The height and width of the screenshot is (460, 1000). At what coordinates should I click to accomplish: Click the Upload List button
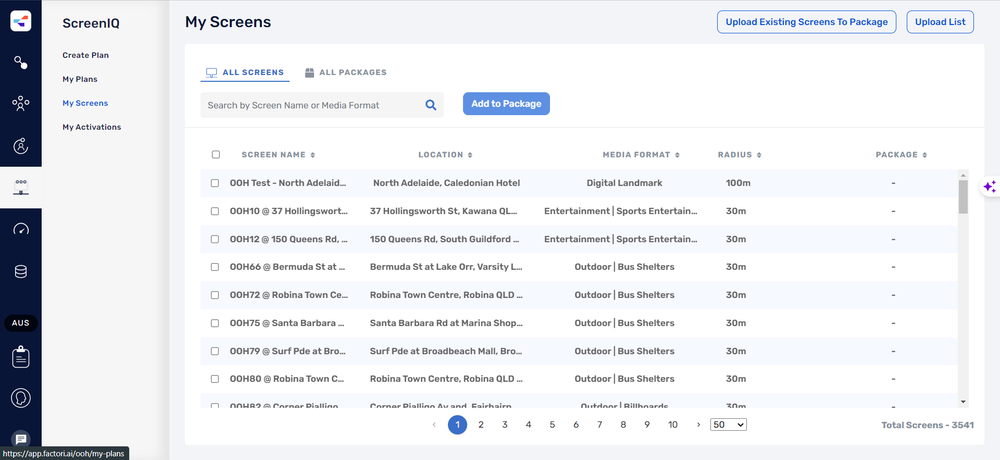click(x=940, y=22)
